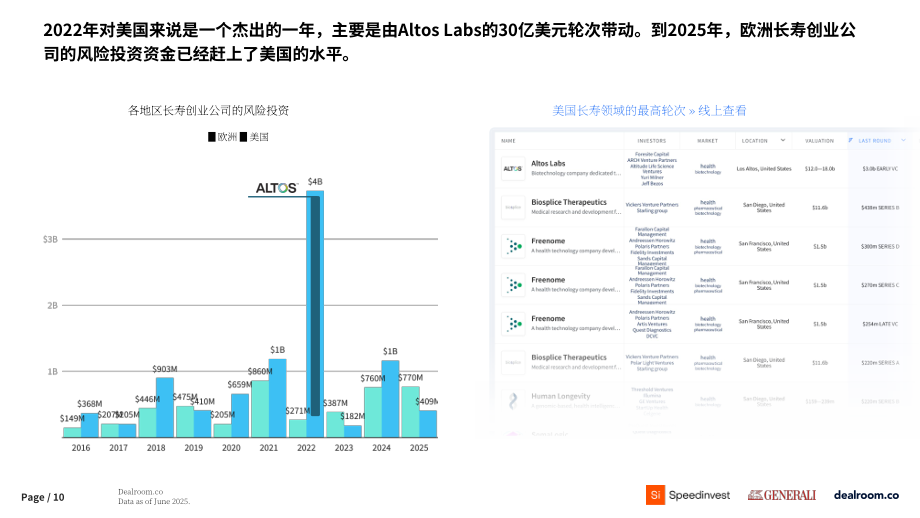Open the 美国长寿领域的最高轮次 » 线上查看 link
The width and height of the screenshot is (920, 518).
(x=649, y=110)
